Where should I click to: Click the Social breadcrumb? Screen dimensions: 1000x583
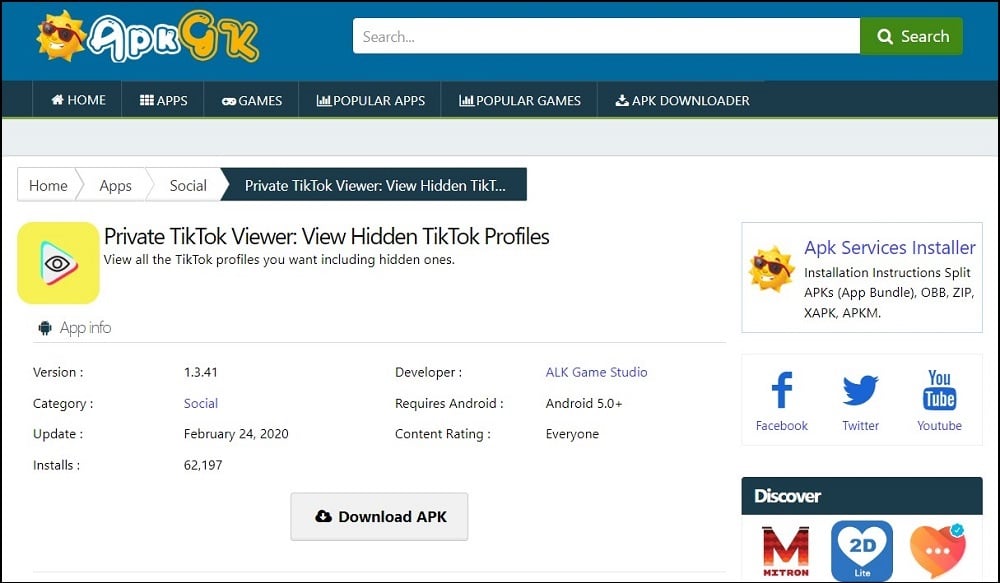pyautogui.click(x=188, y=186)
